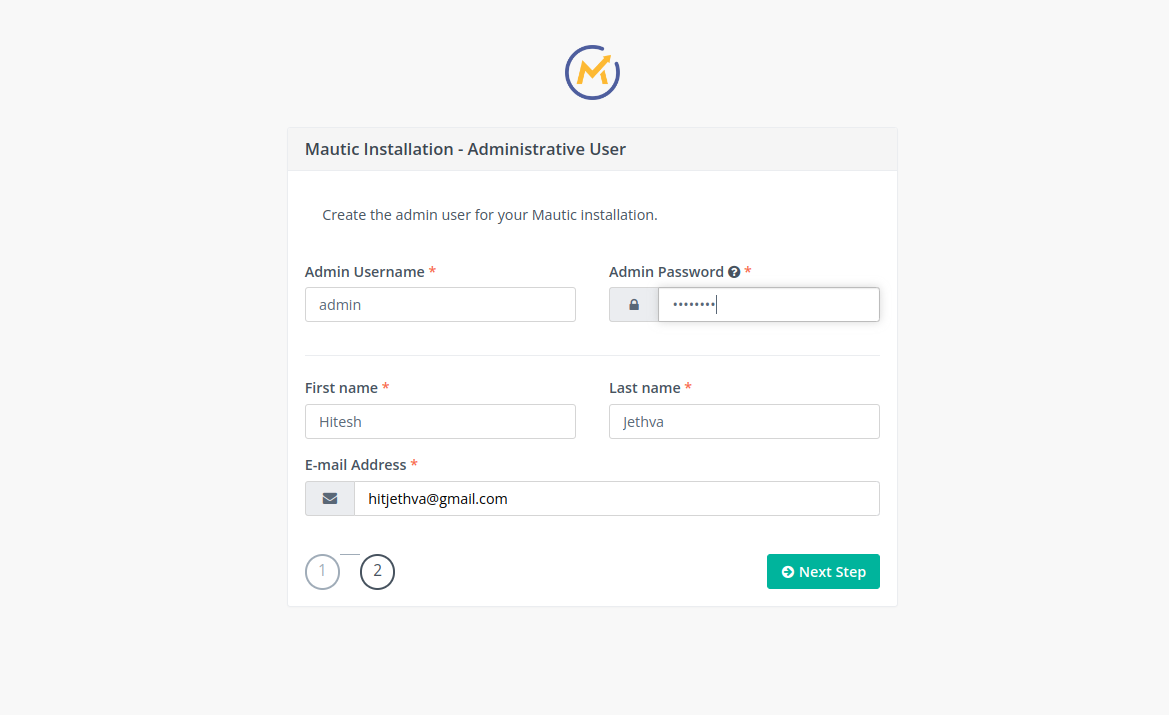
Task: Click the Mautic logo
Action: click(592, 72)
